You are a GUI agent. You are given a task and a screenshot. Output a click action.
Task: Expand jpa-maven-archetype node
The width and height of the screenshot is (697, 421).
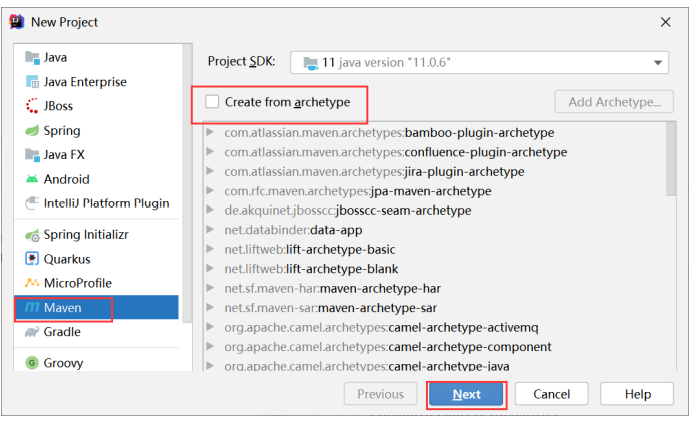click(x=210, y=191)
